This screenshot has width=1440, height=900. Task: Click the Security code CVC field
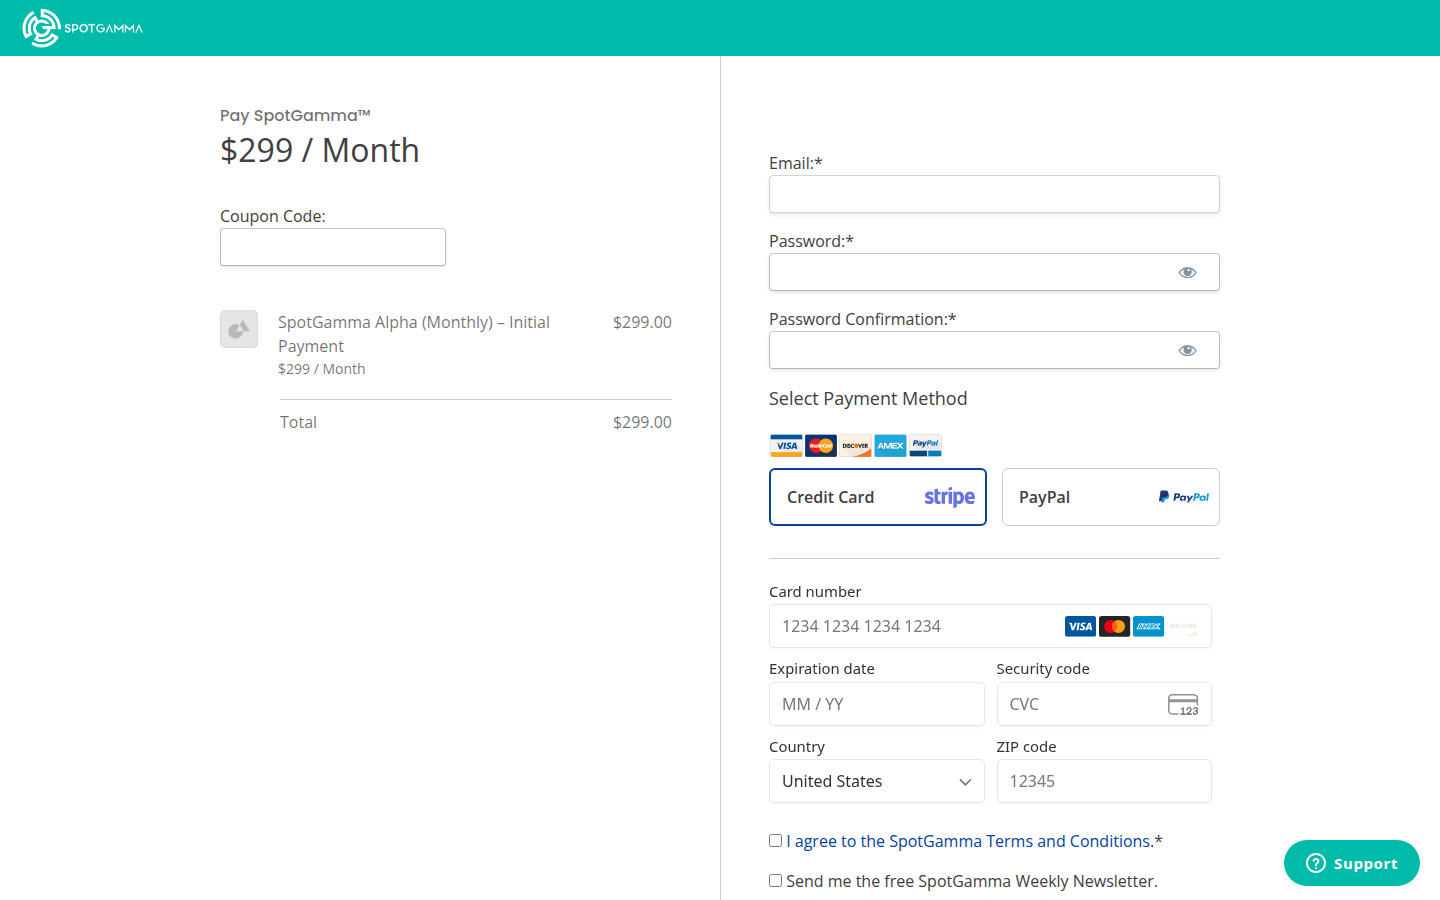point(1104,704)
